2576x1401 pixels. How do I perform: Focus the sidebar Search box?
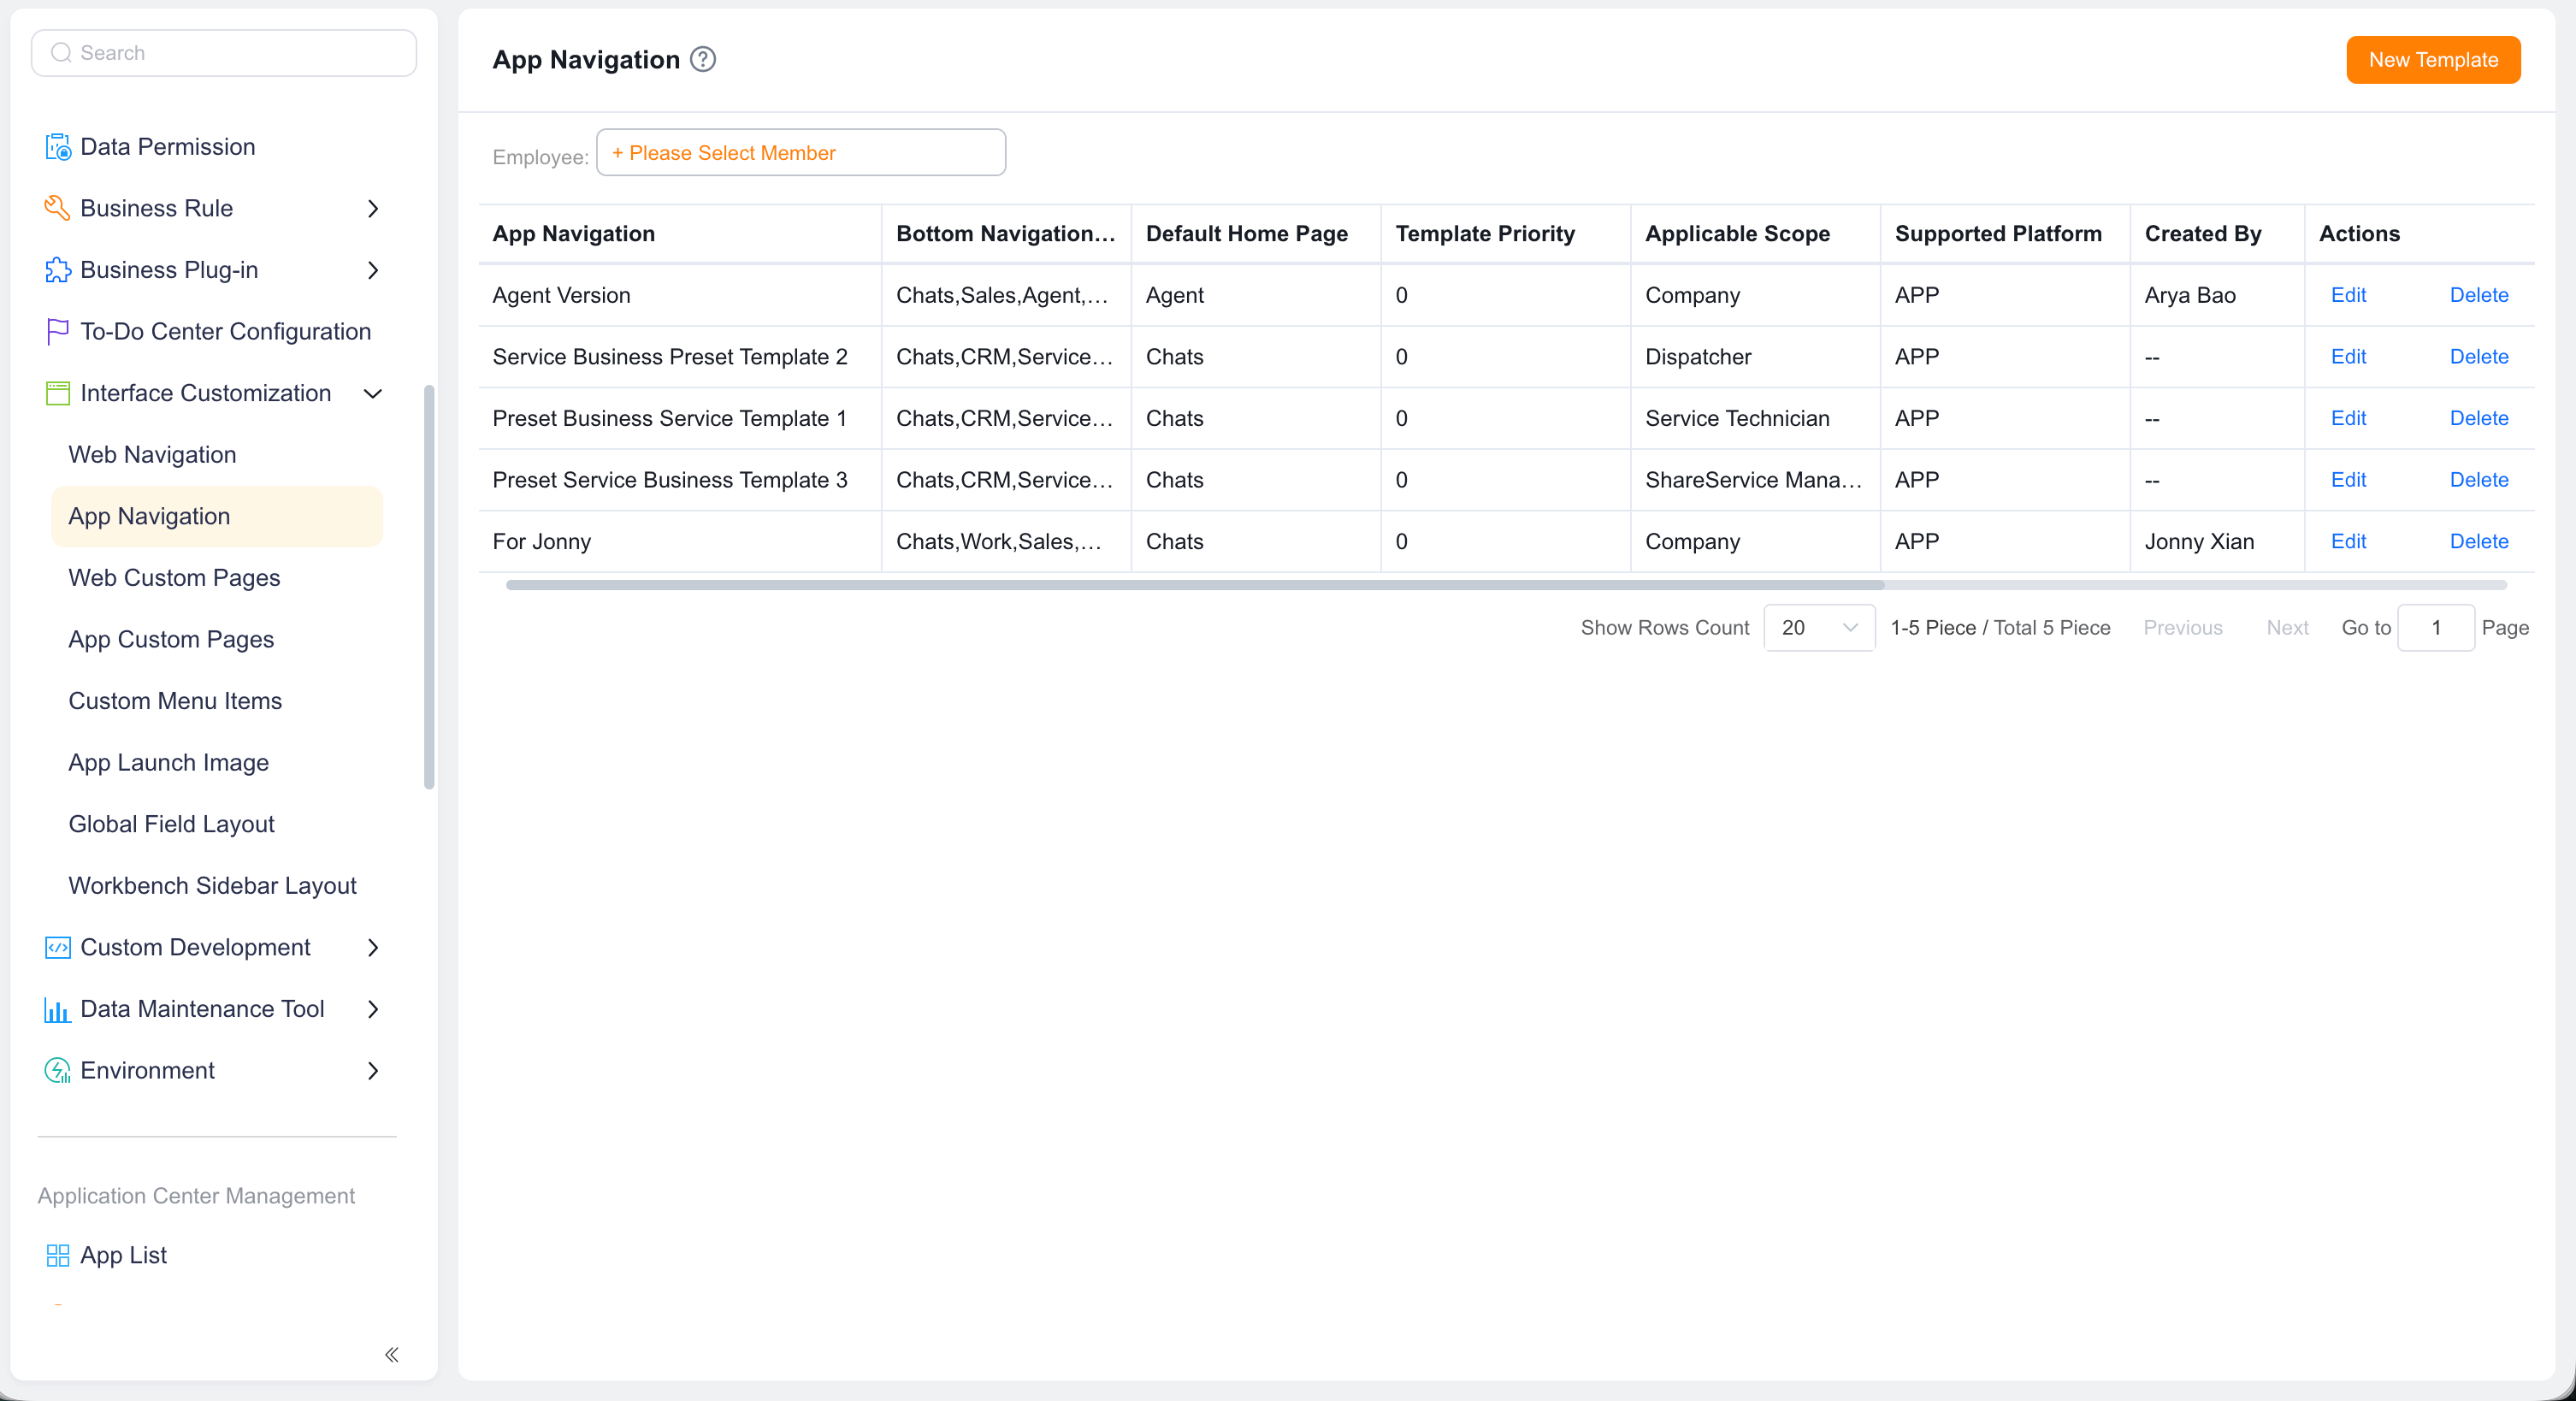[x=224, y=53]
